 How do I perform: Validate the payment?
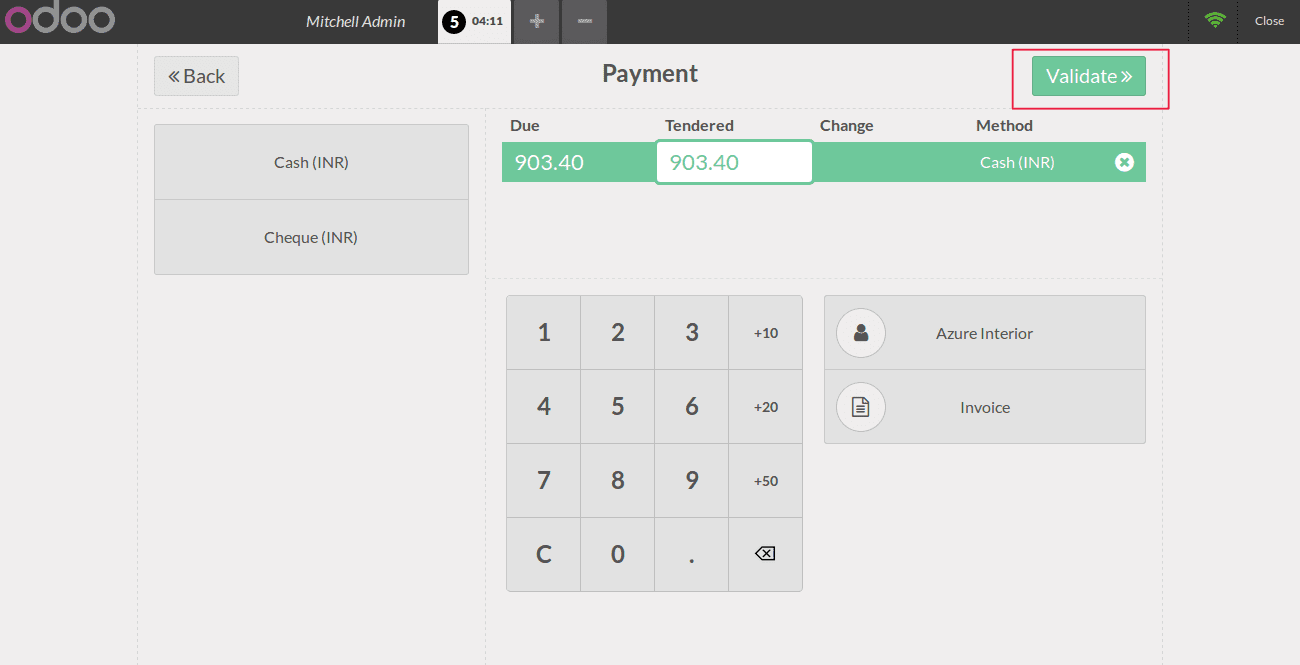(x=1089, y=76)
